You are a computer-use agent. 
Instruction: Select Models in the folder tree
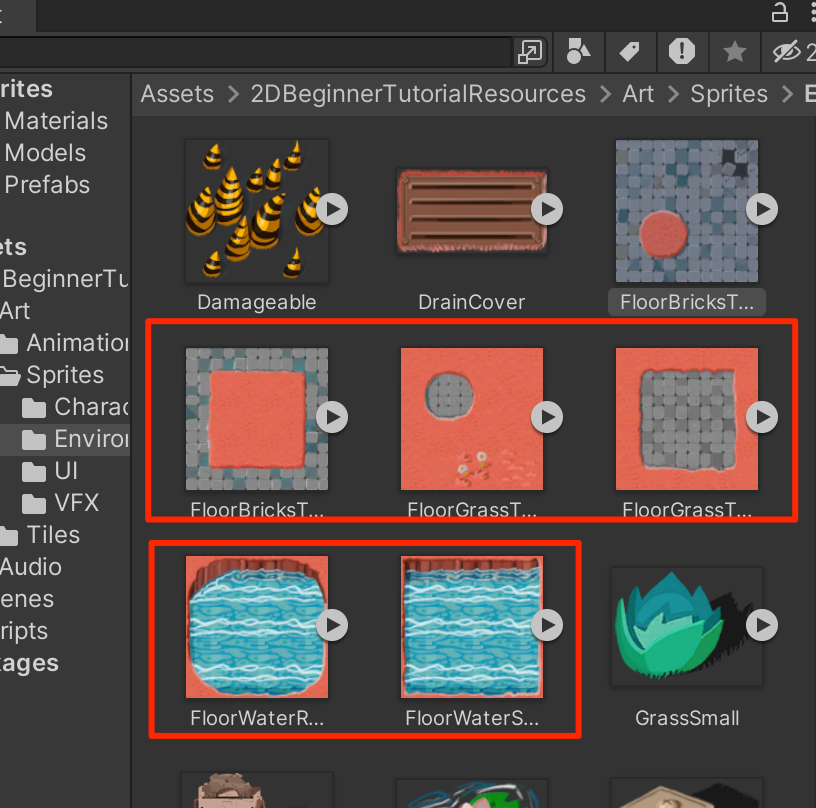coord(45,153)
